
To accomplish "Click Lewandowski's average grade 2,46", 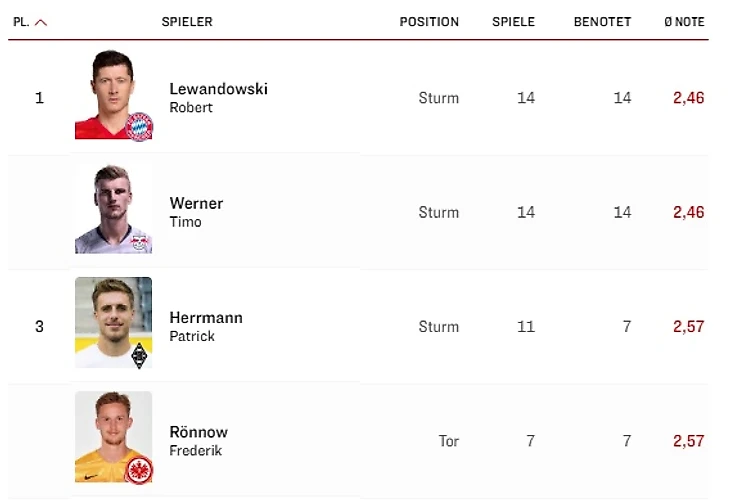I will pyautogui.click(x=688, y=98).
